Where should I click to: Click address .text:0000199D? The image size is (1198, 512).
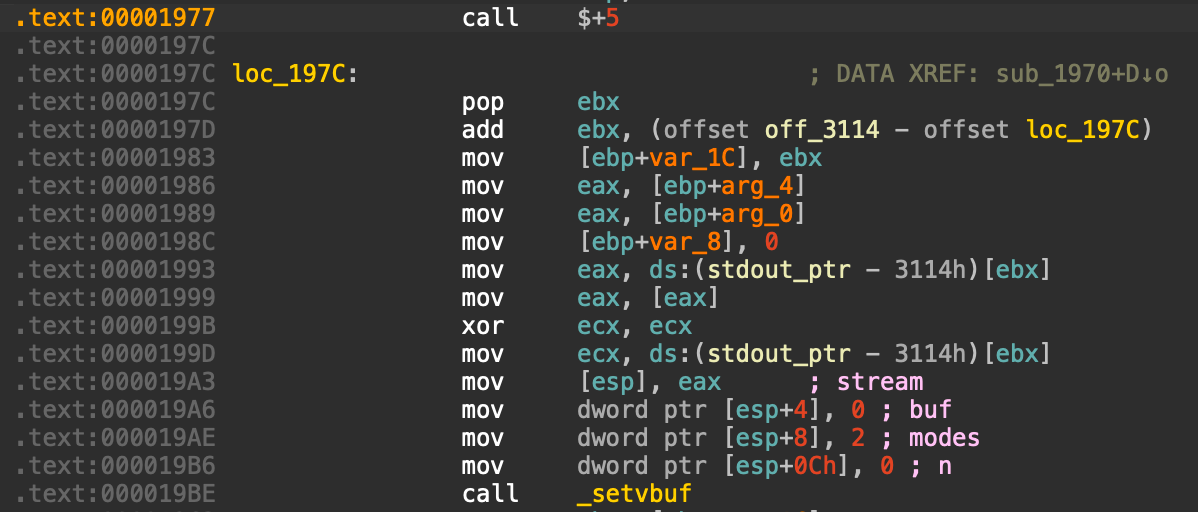click(115, 354)
